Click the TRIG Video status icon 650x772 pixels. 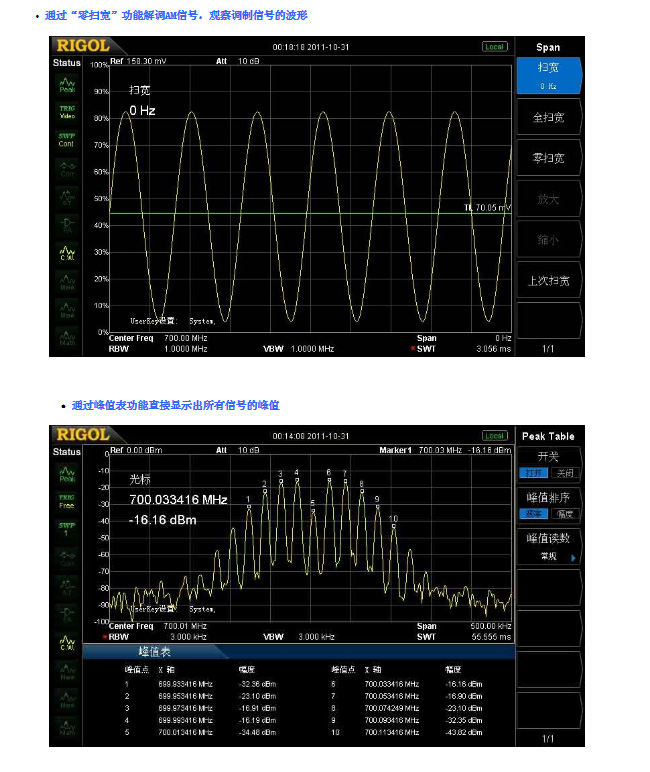66,112
